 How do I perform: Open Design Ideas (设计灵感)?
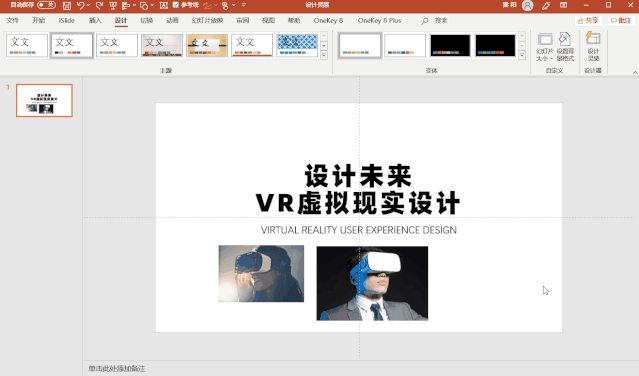click(x=593, y=47)
